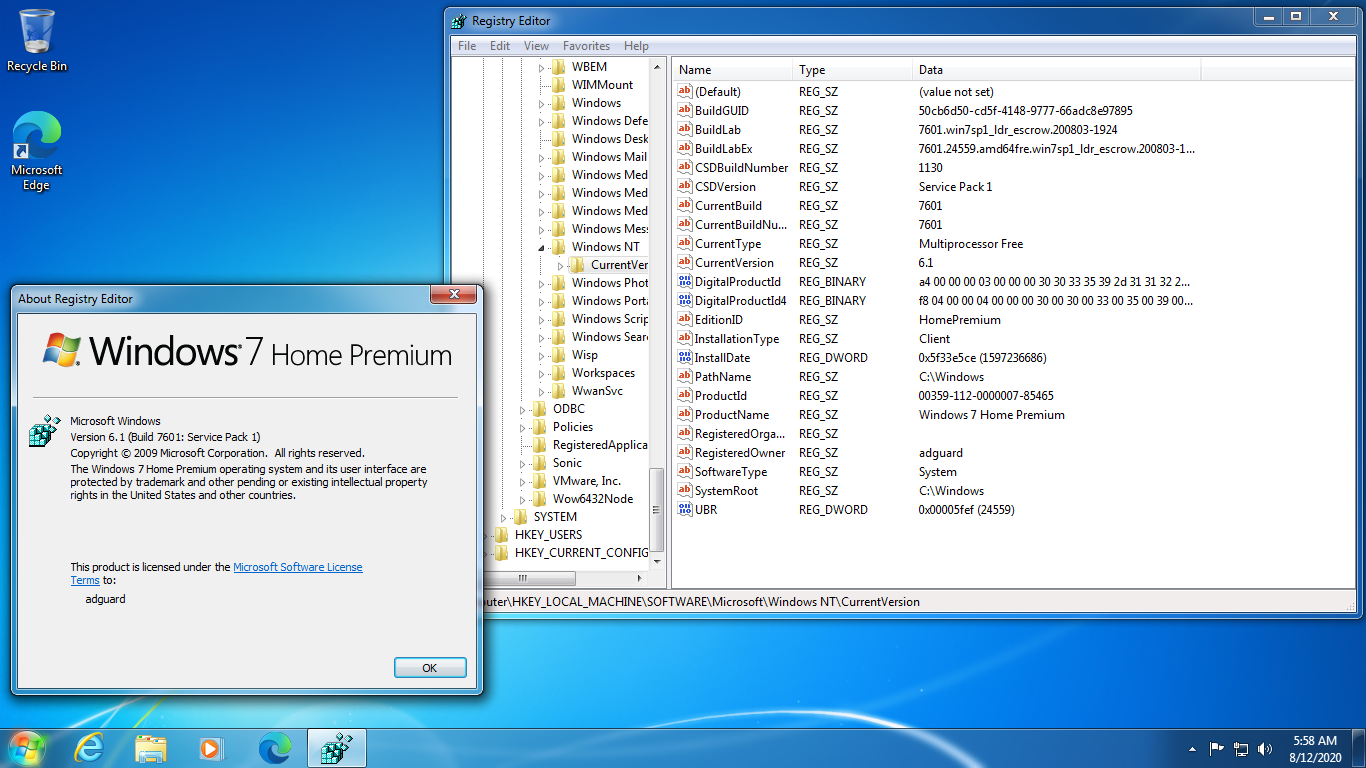Open the Microsoft Edge desktop shortcut

coord(37,150)
